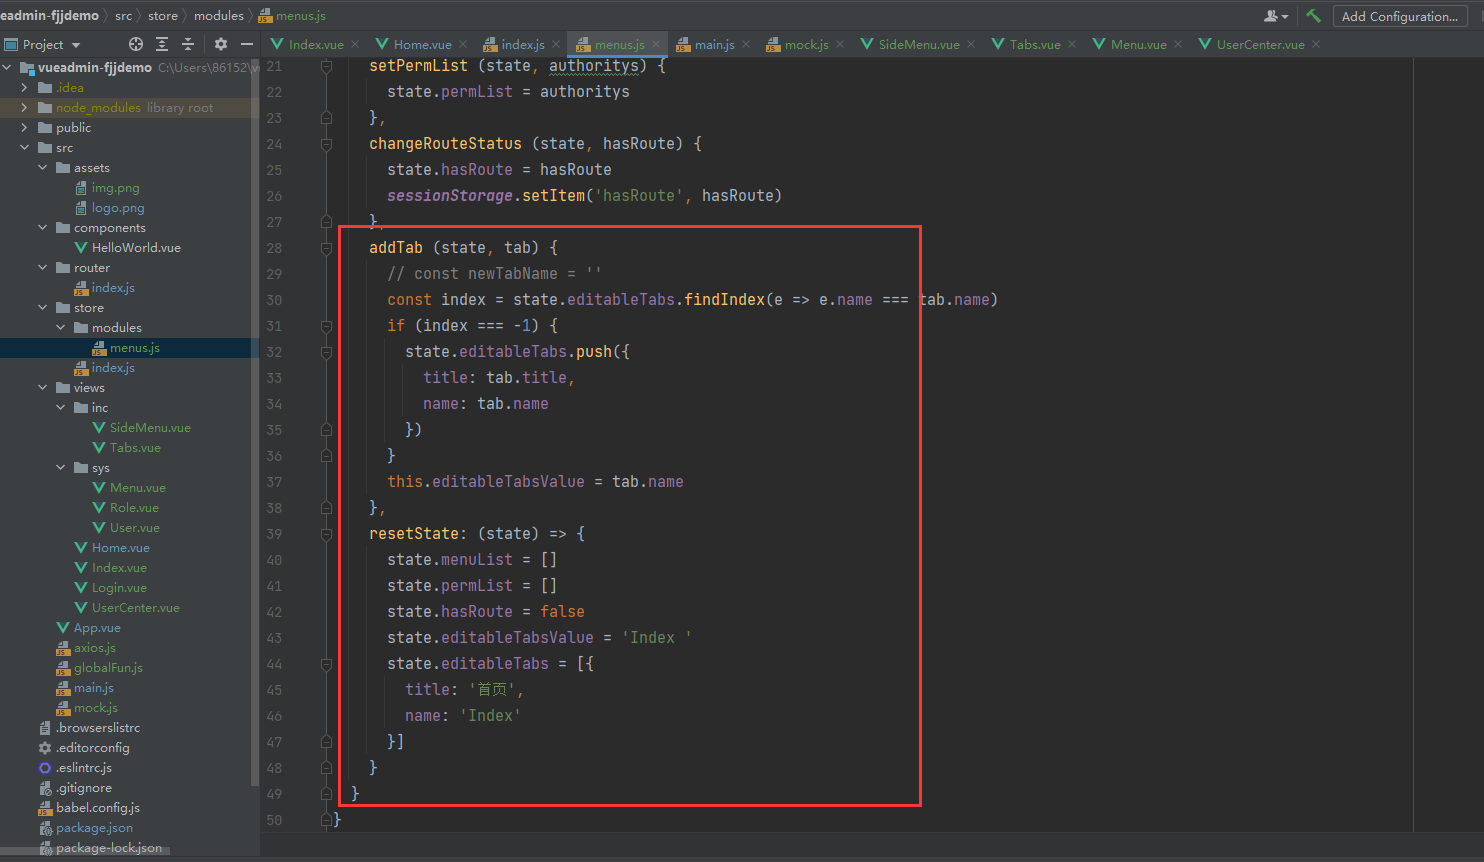Toggle code fold marker at line 31

pyautogui.click(x=326, y=326)
